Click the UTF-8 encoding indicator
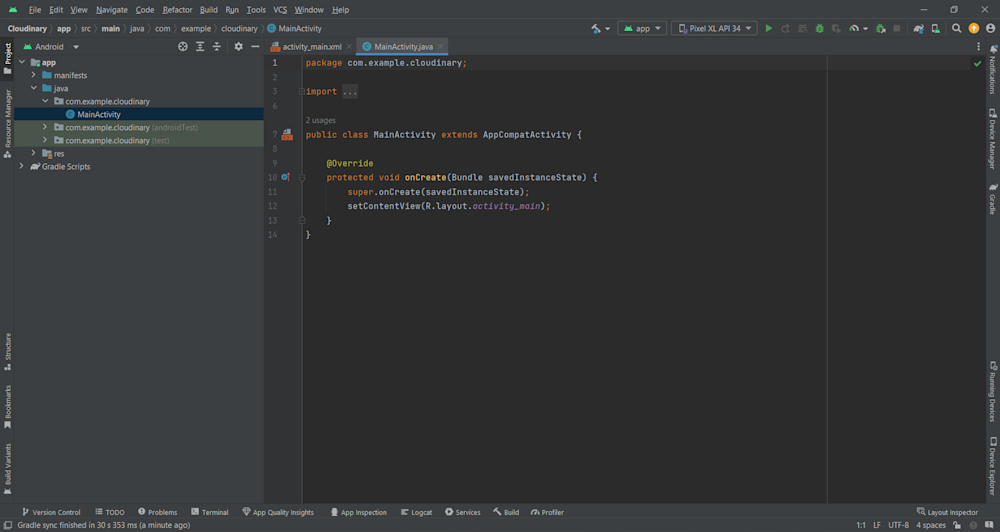Image resolution: width=1000 pixels, height=532 pixels. click(x=899, y=525)
